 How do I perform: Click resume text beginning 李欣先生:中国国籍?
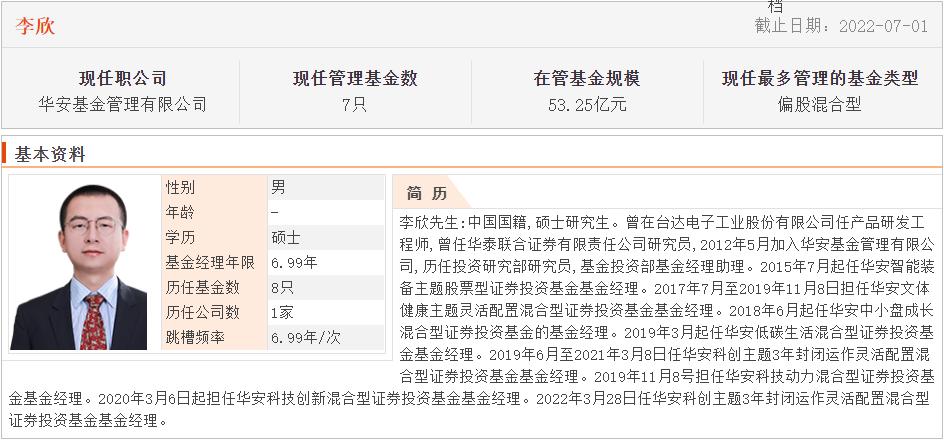tap(661, 222)
